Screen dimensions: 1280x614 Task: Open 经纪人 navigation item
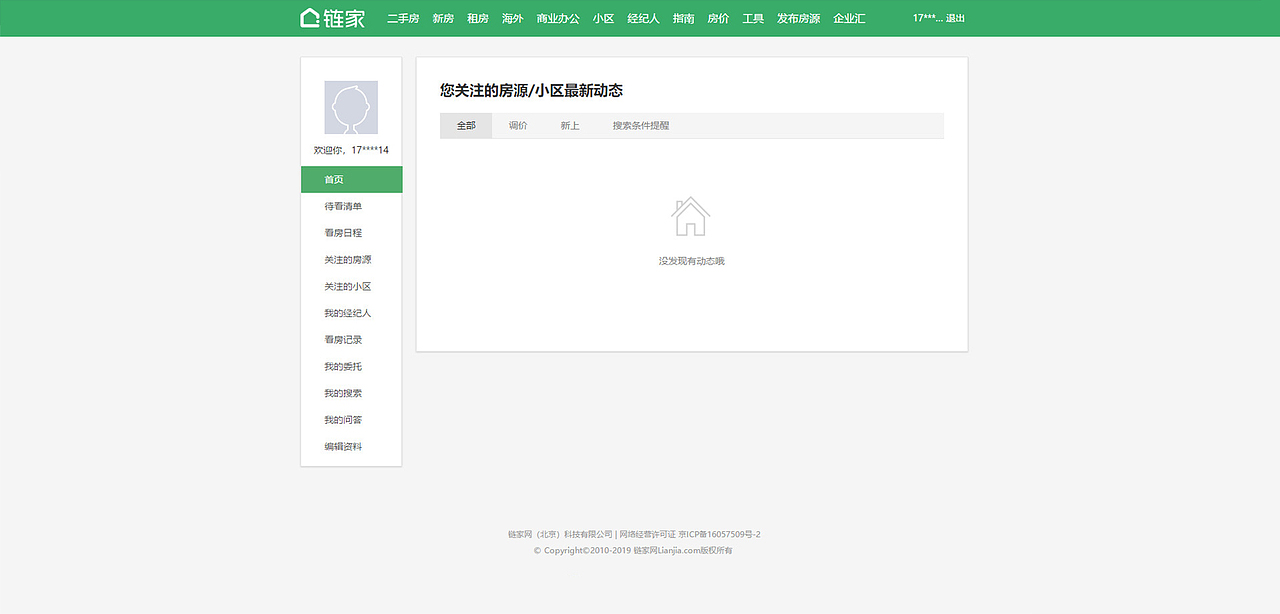[643, 19]
